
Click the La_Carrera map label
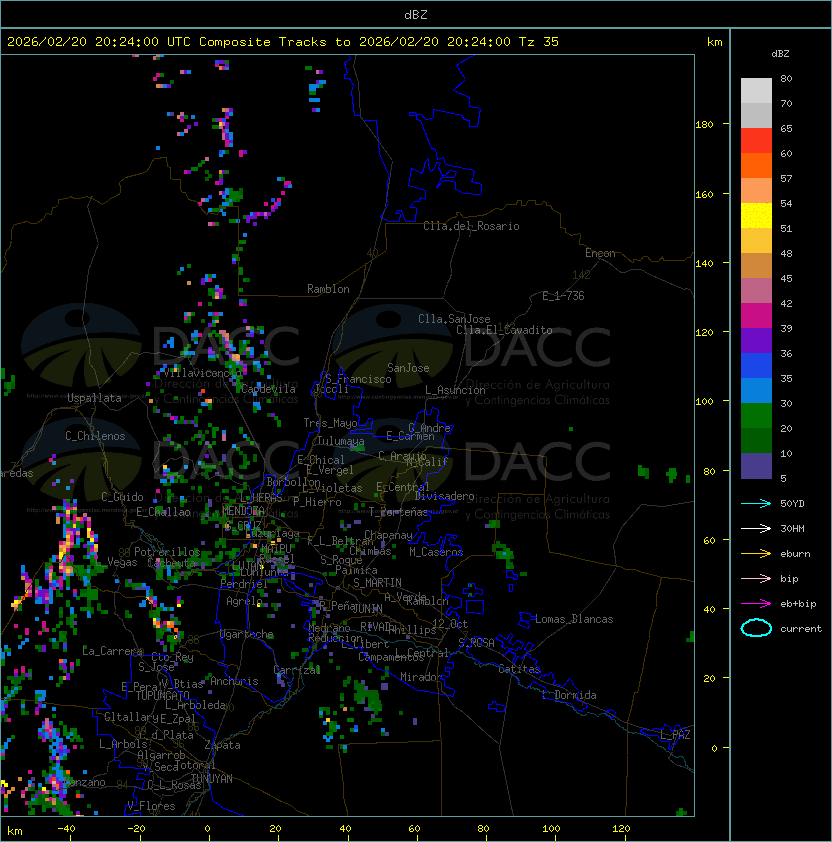[112, 651]
